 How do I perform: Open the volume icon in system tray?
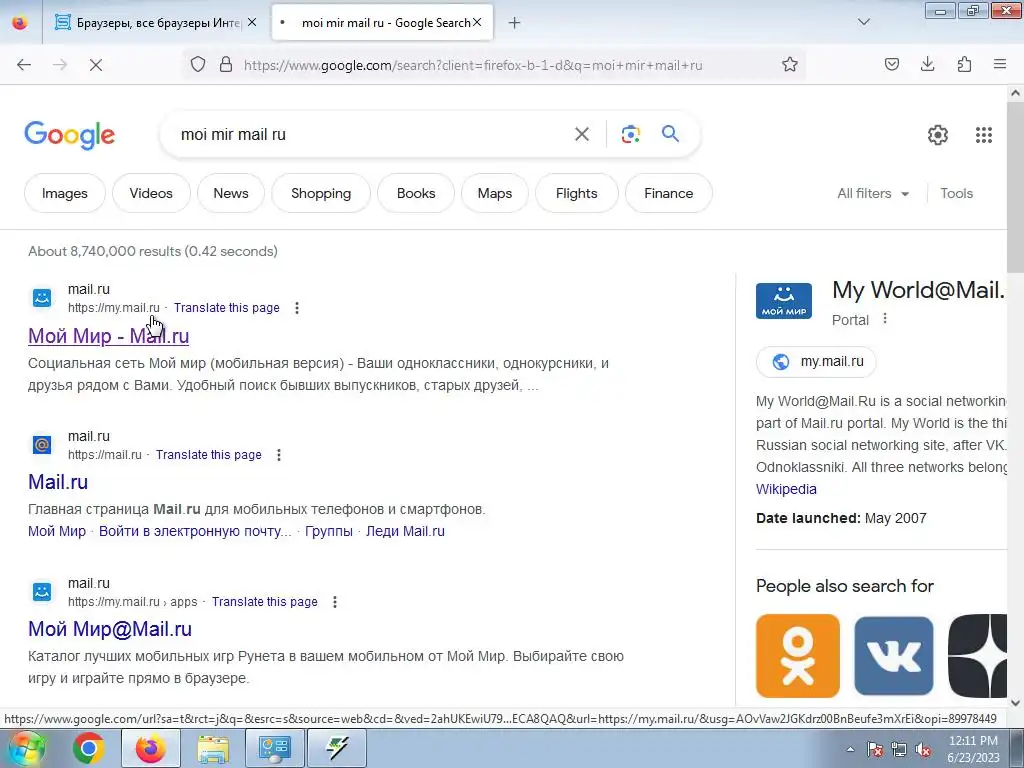(x=923, y=750)
